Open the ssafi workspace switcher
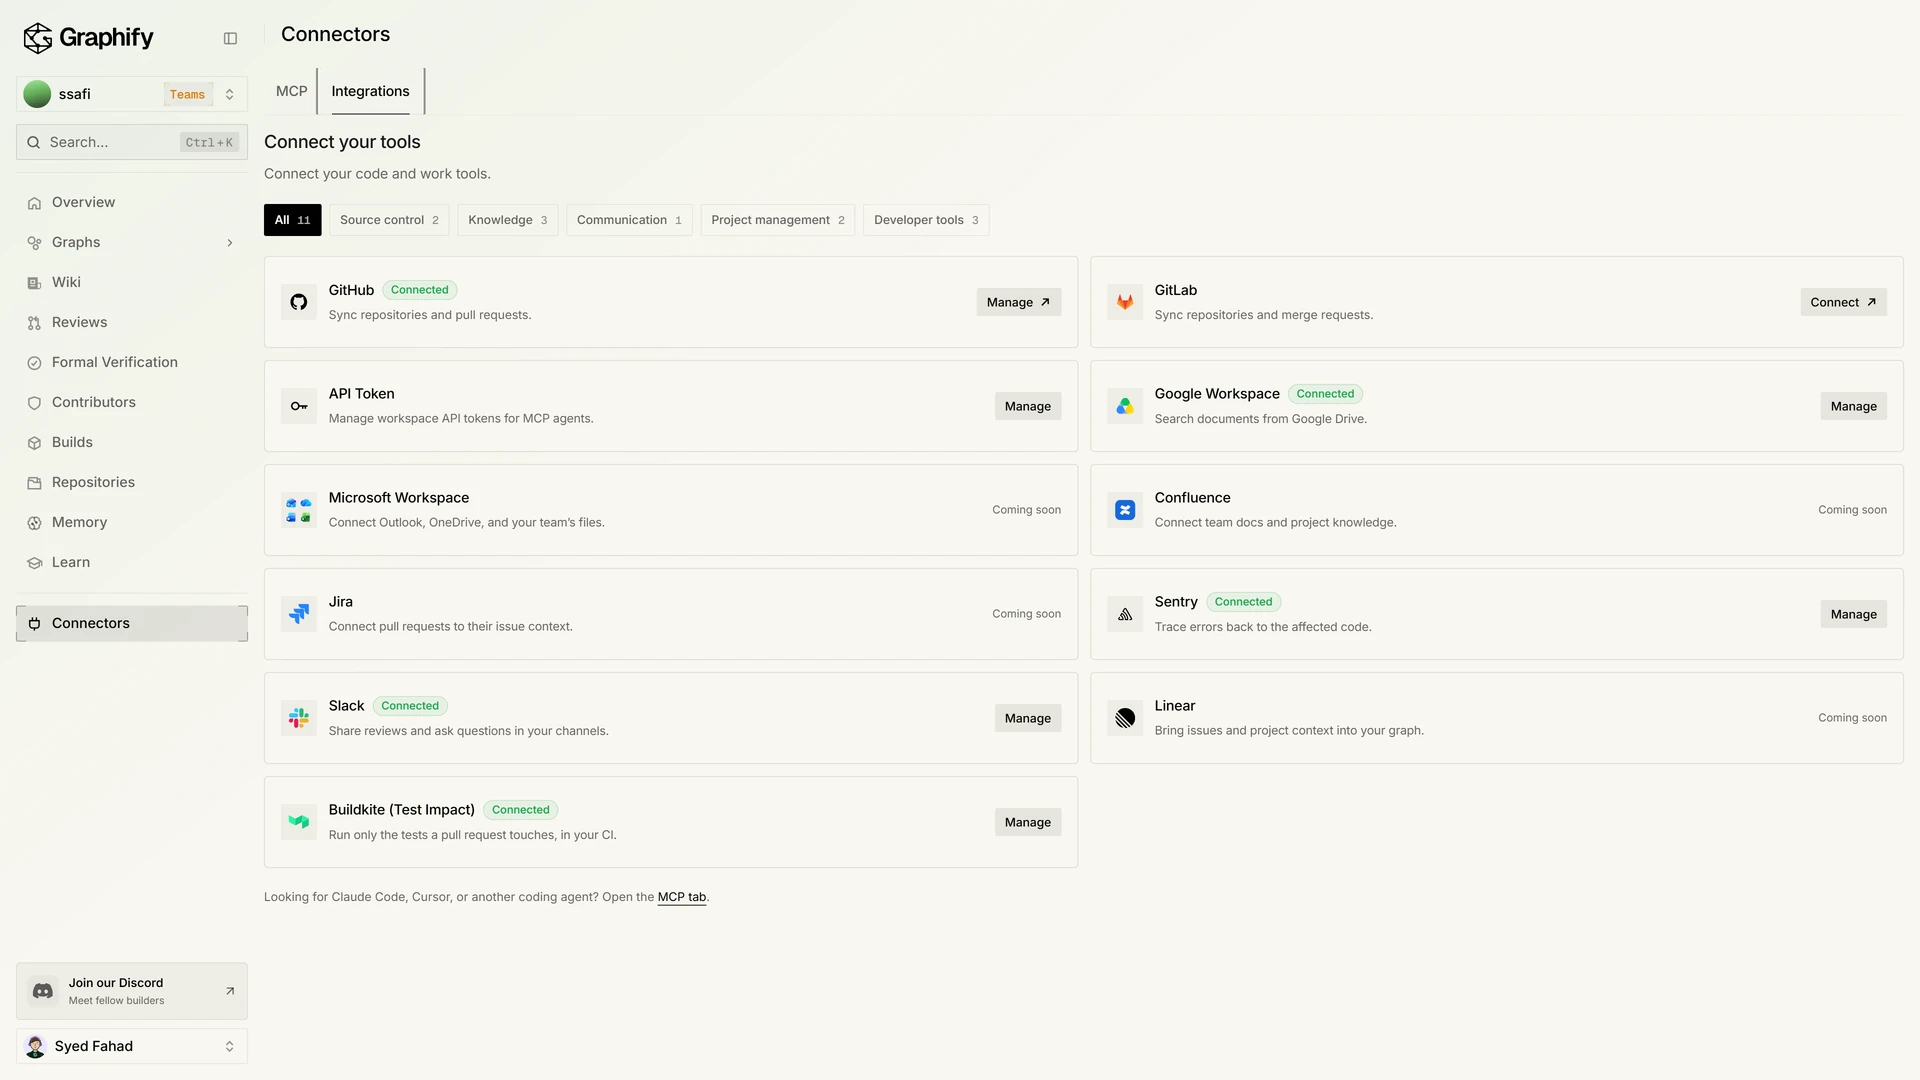1920x1080 pixels. pos(132,94)
